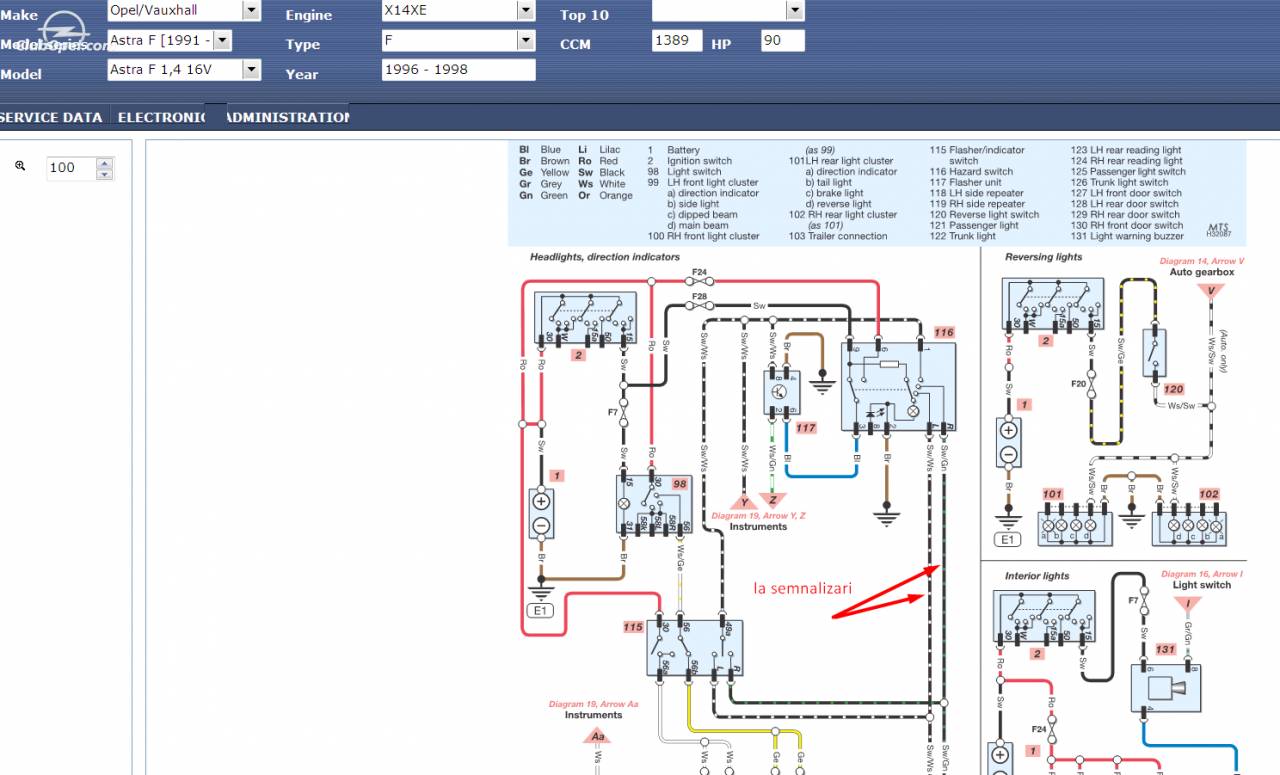
Task: Decrease zoom with the stepper down arrow
Action: click(105, 174)
